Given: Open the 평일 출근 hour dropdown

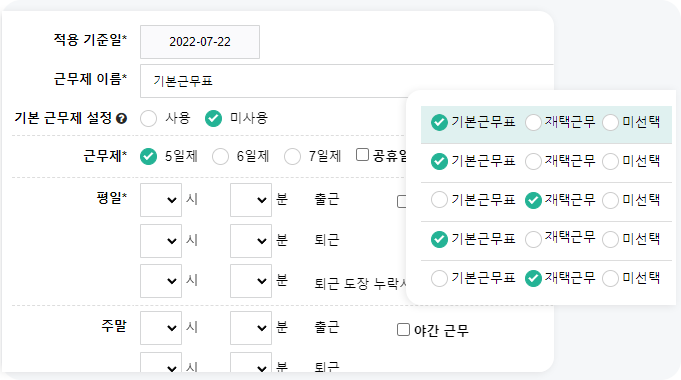Looking at the screenshot, I should [x=161, y=200].
